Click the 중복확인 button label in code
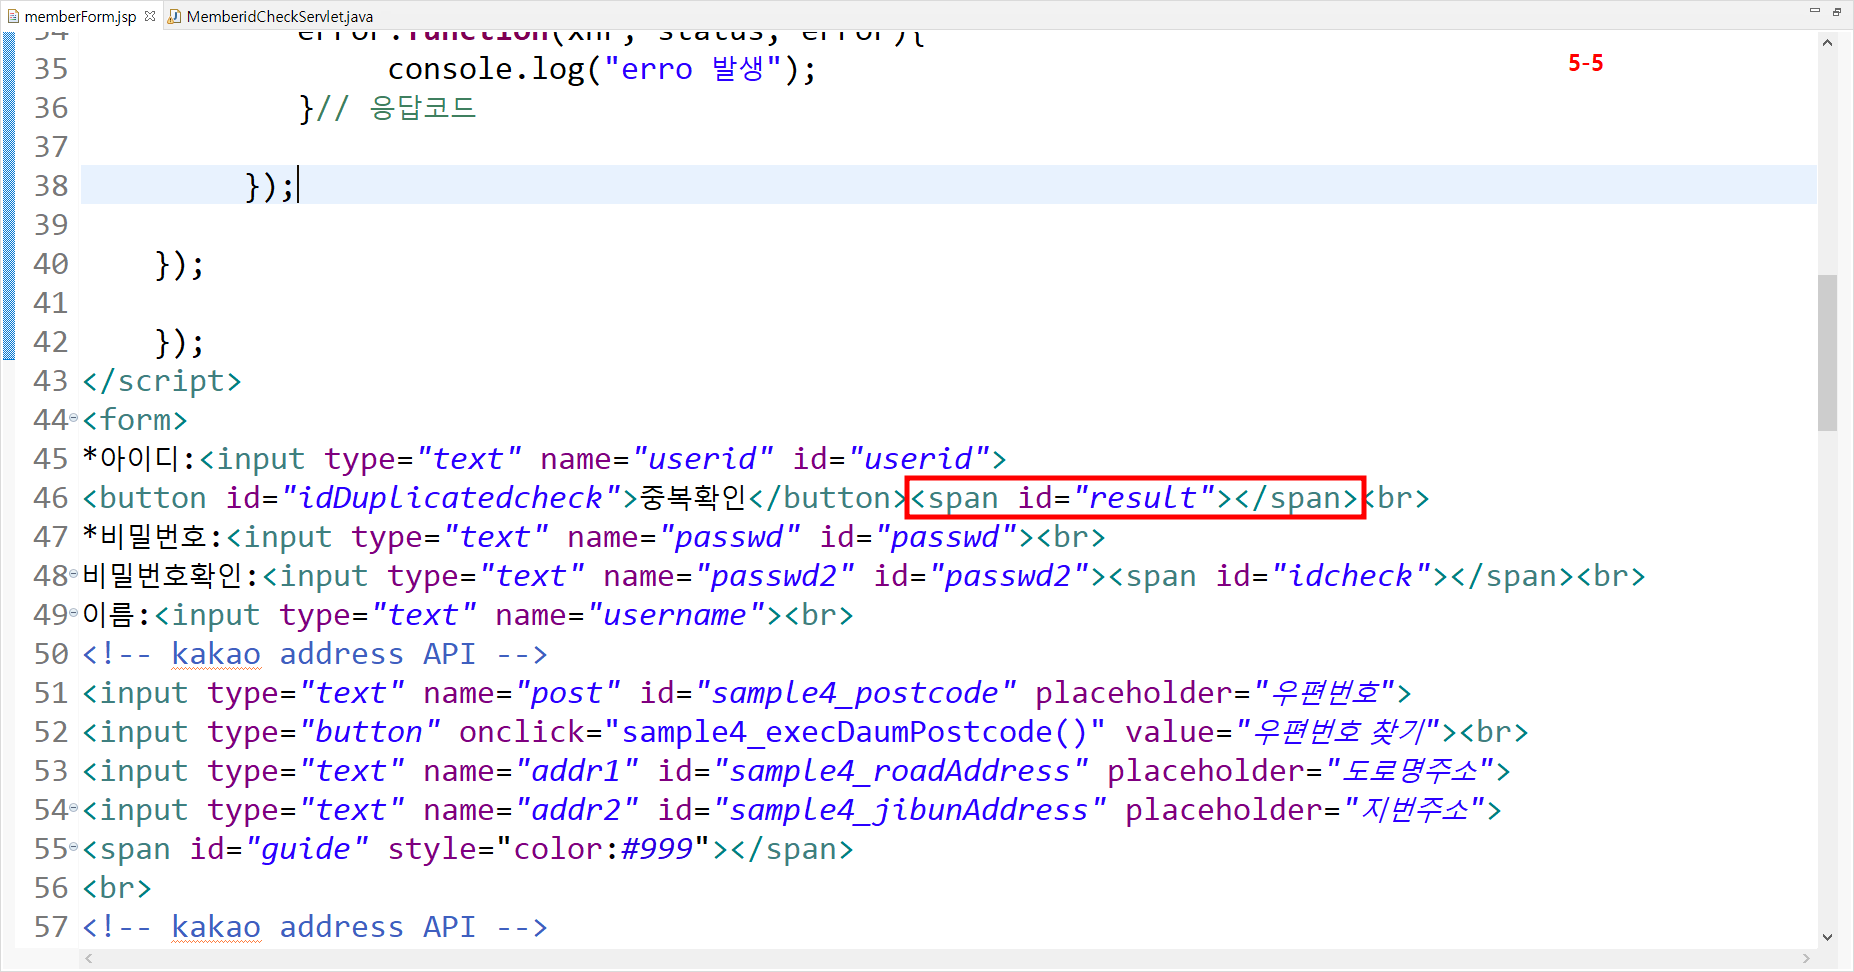The width and height of the screenshot is (1854, 972). (693, 498)
